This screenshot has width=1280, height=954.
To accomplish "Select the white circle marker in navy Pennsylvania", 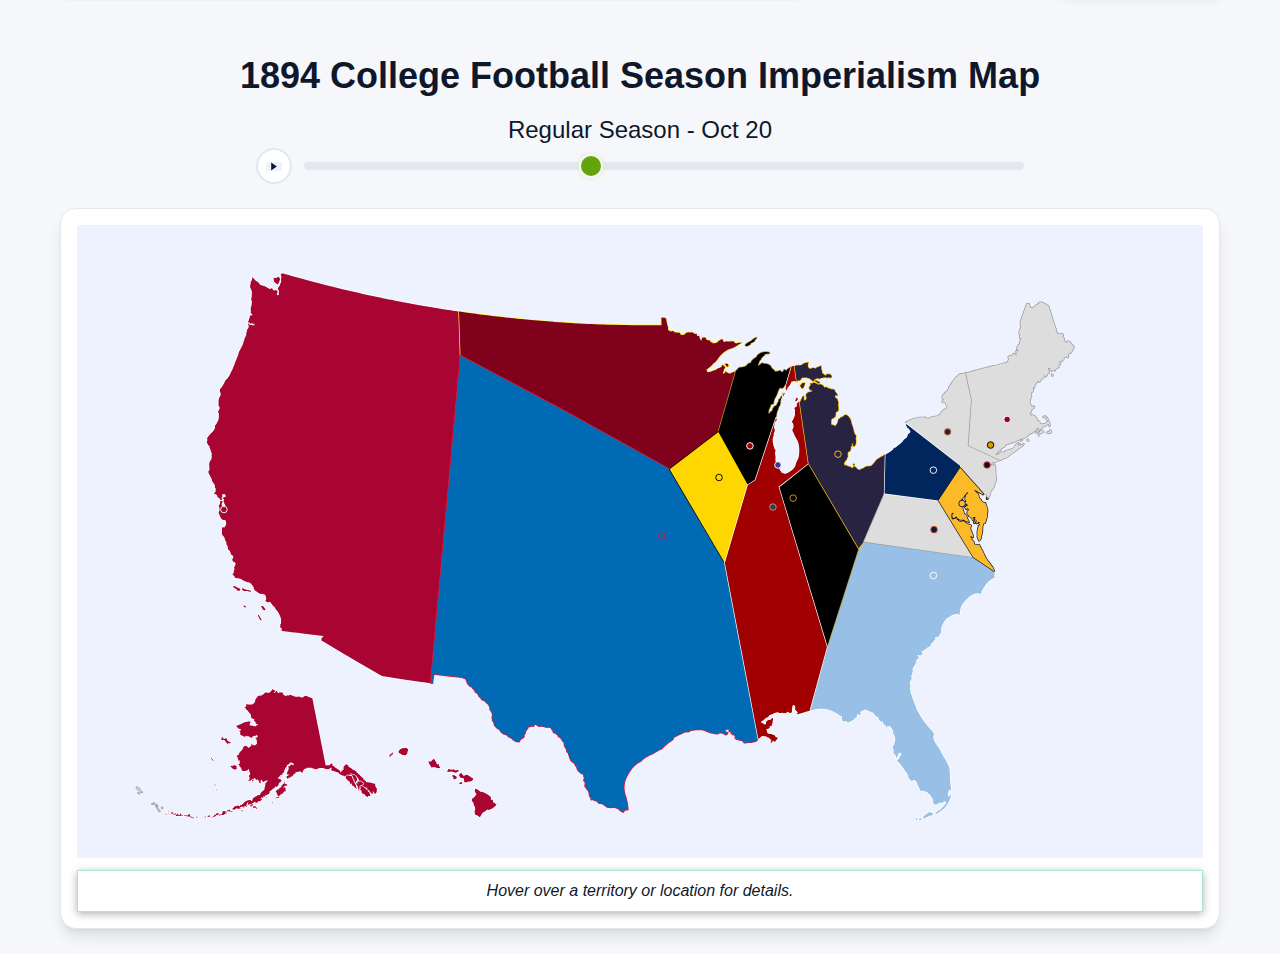I will [x=933, y=470].
